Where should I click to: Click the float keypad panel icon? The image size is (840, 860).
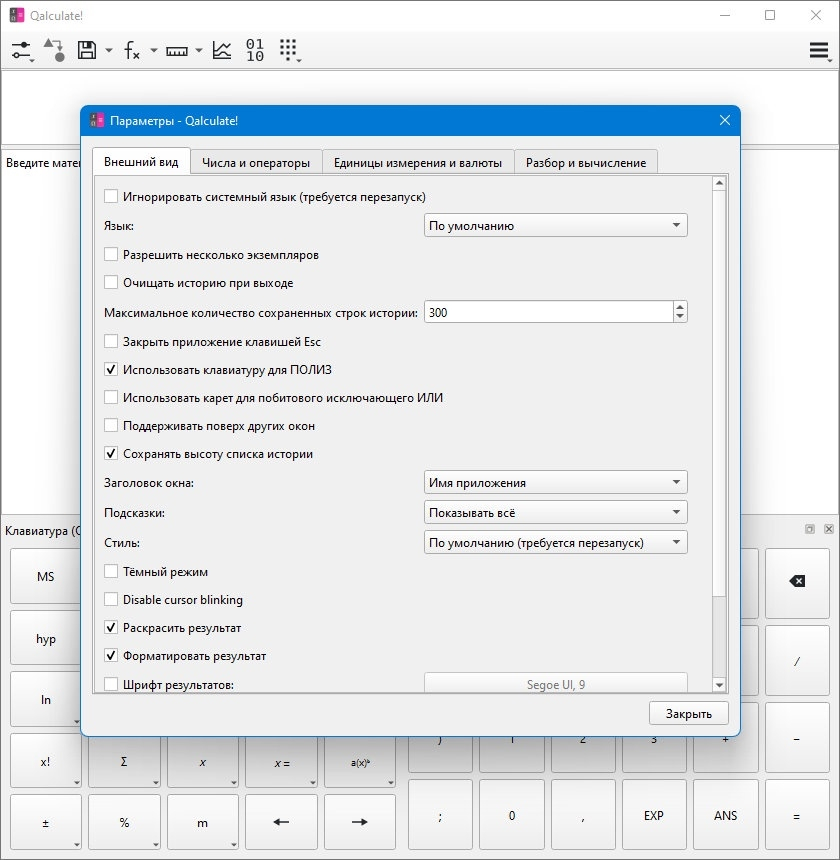tap(810, 529)
